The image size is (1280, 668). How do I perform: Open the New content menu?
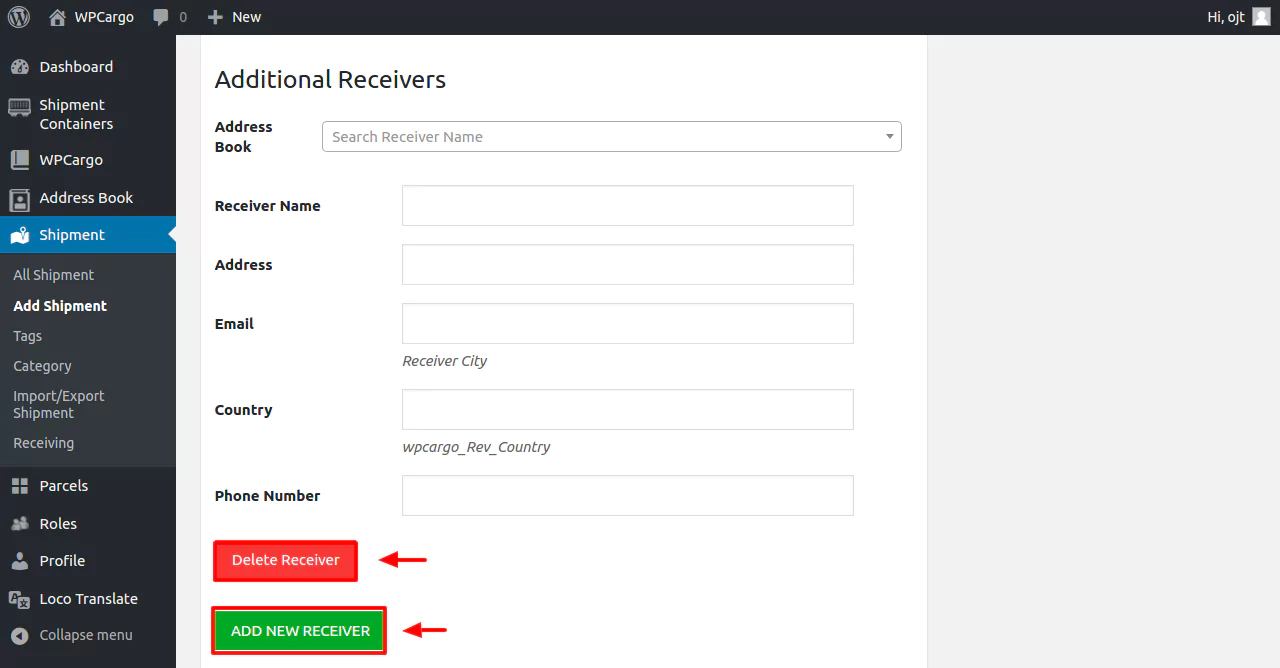(234, 17)
